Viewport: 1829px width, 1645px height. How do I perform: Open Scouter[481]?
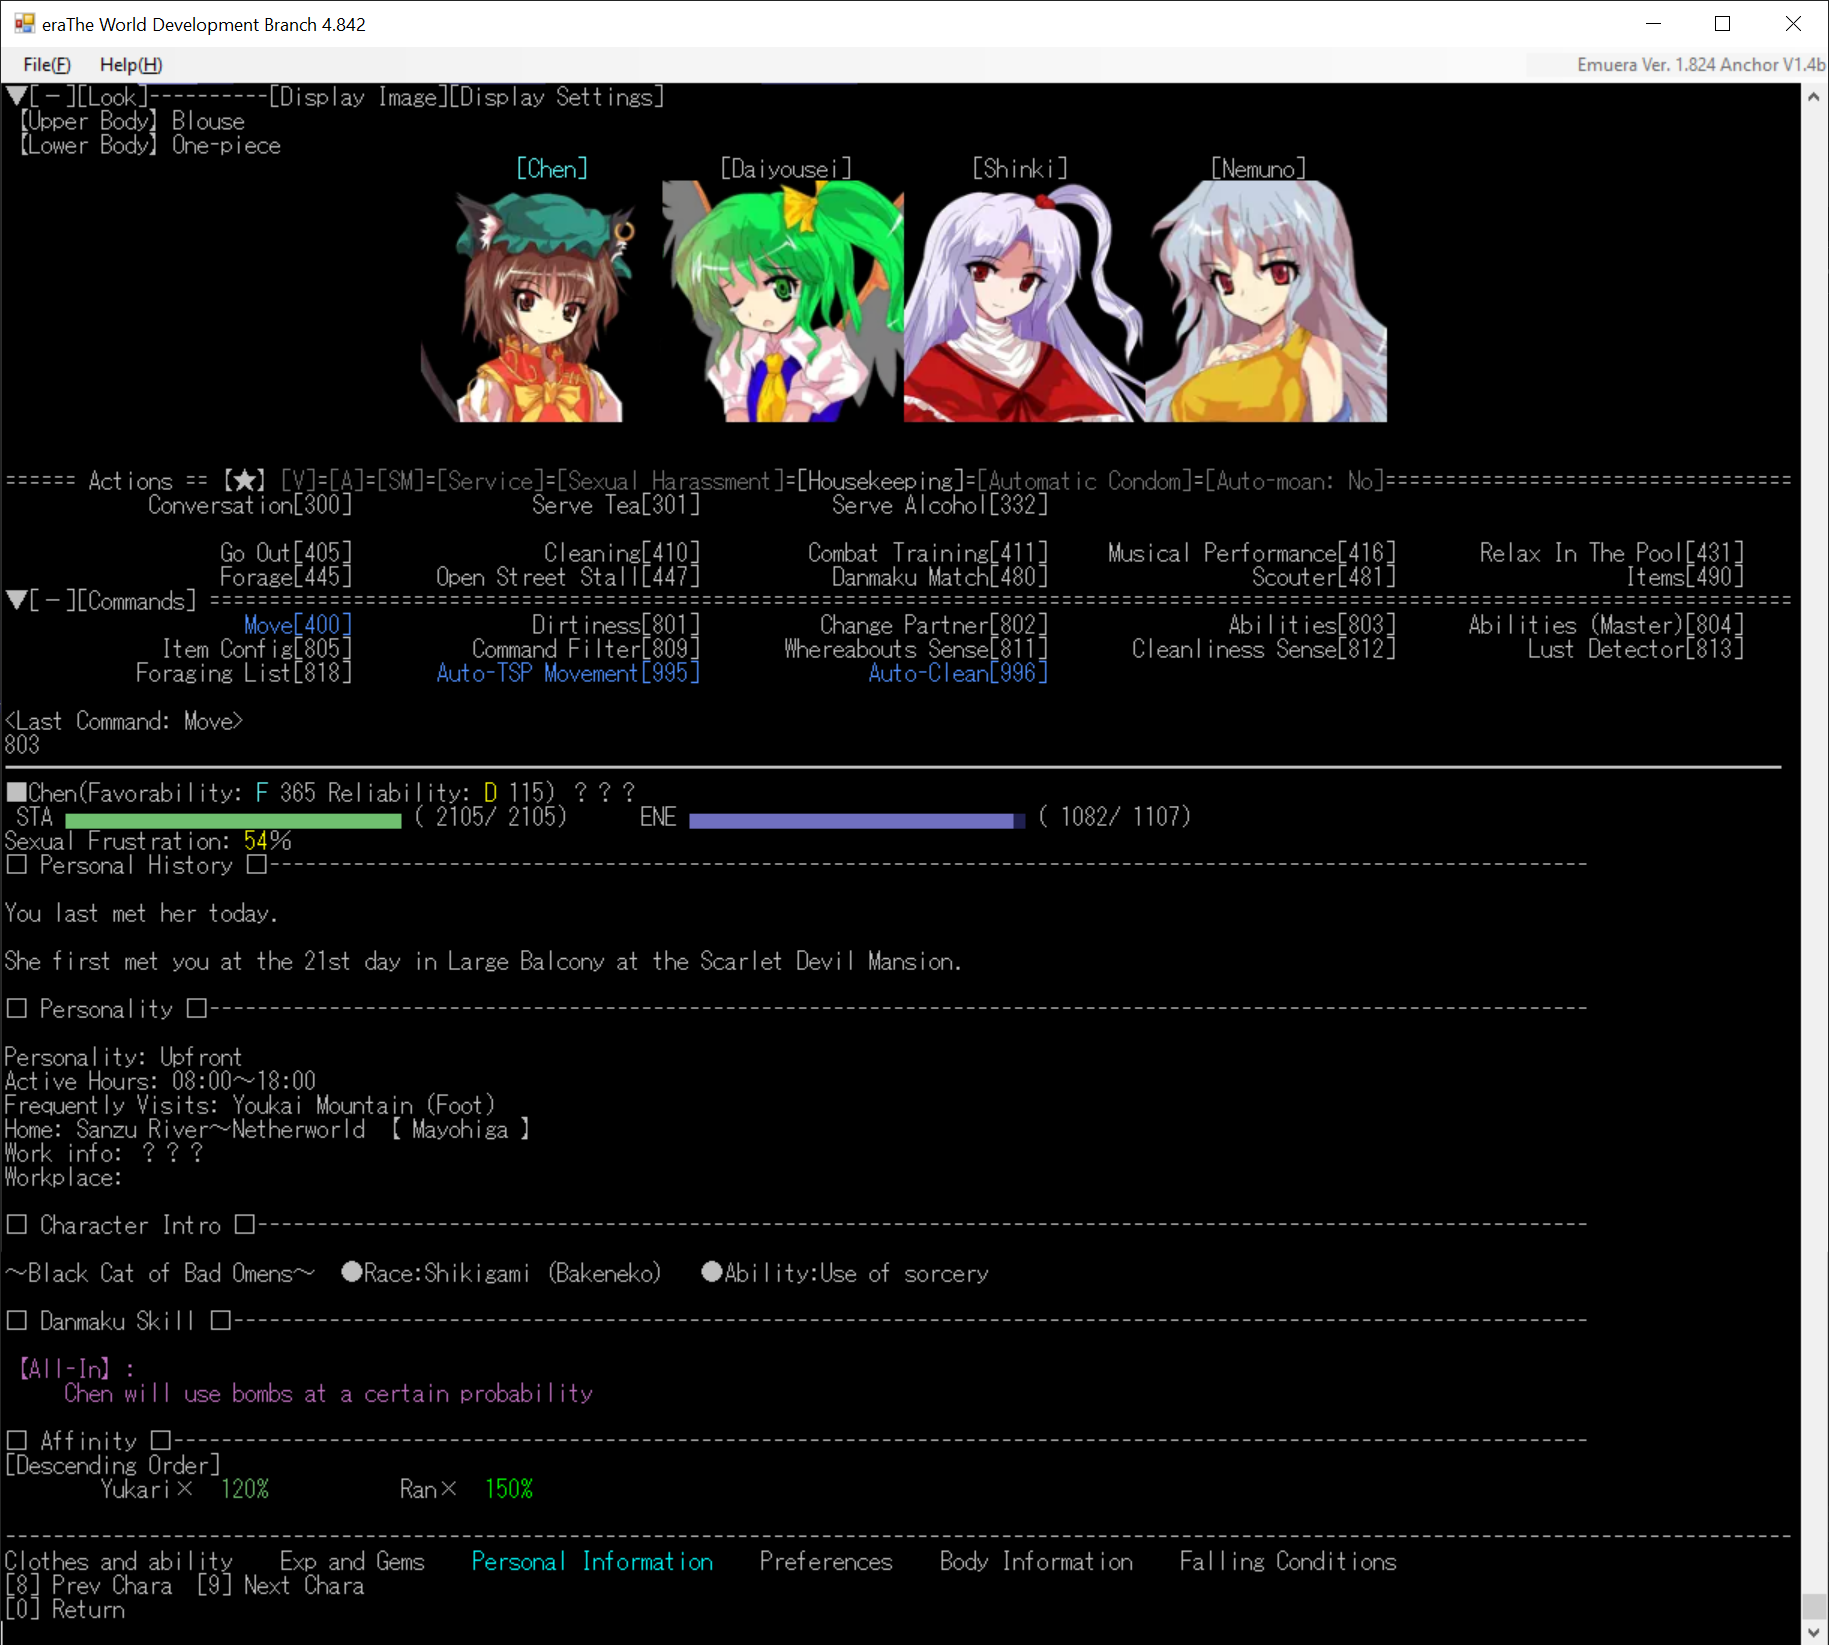click(x=1324, y=577)
